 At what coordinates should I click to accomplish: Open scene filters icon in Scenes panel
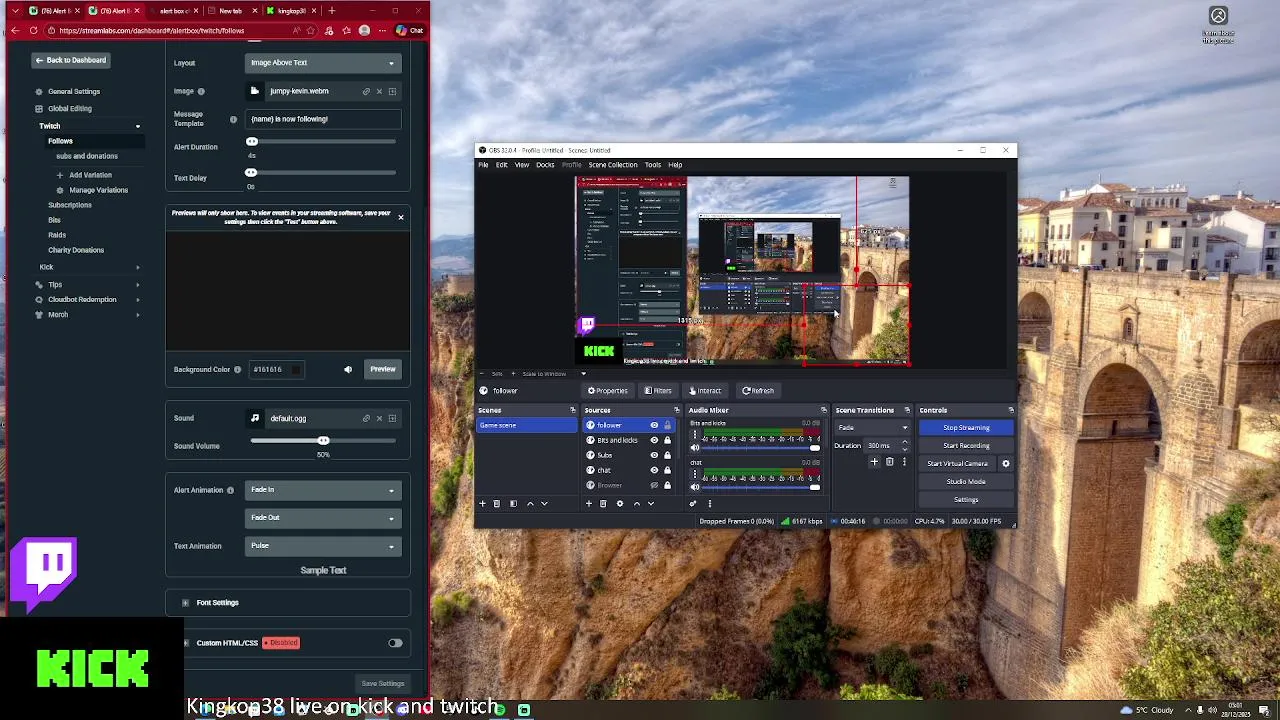(x=513, y=504)
